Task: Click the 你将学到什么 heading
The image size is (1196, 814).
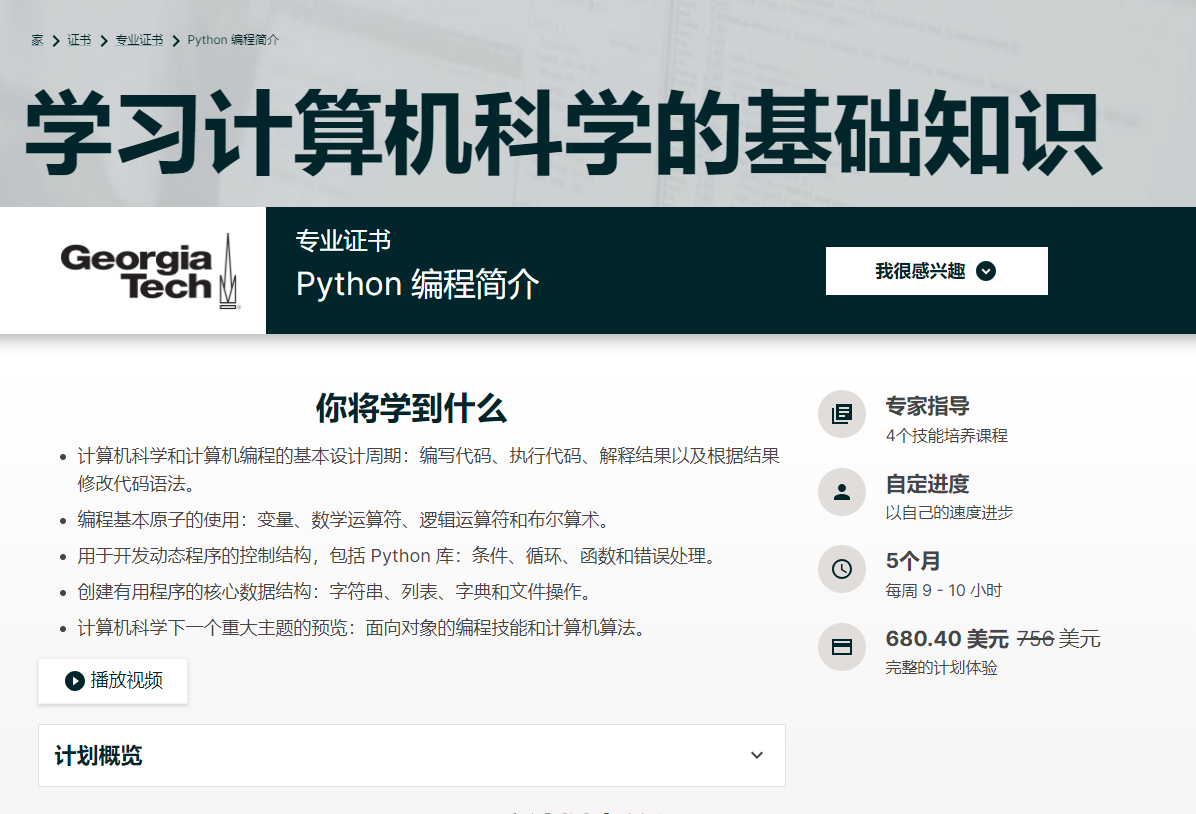Action: (411, 409)
